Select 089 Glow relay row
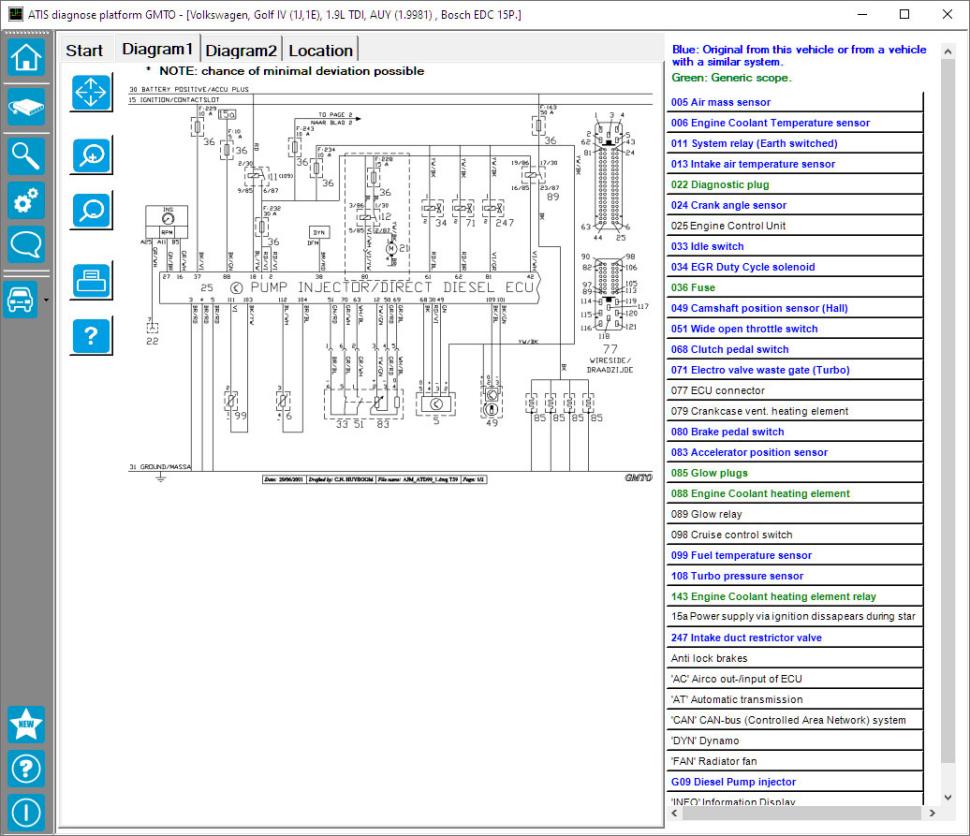Screen dimensions: 970x836 tap(794, 514)
